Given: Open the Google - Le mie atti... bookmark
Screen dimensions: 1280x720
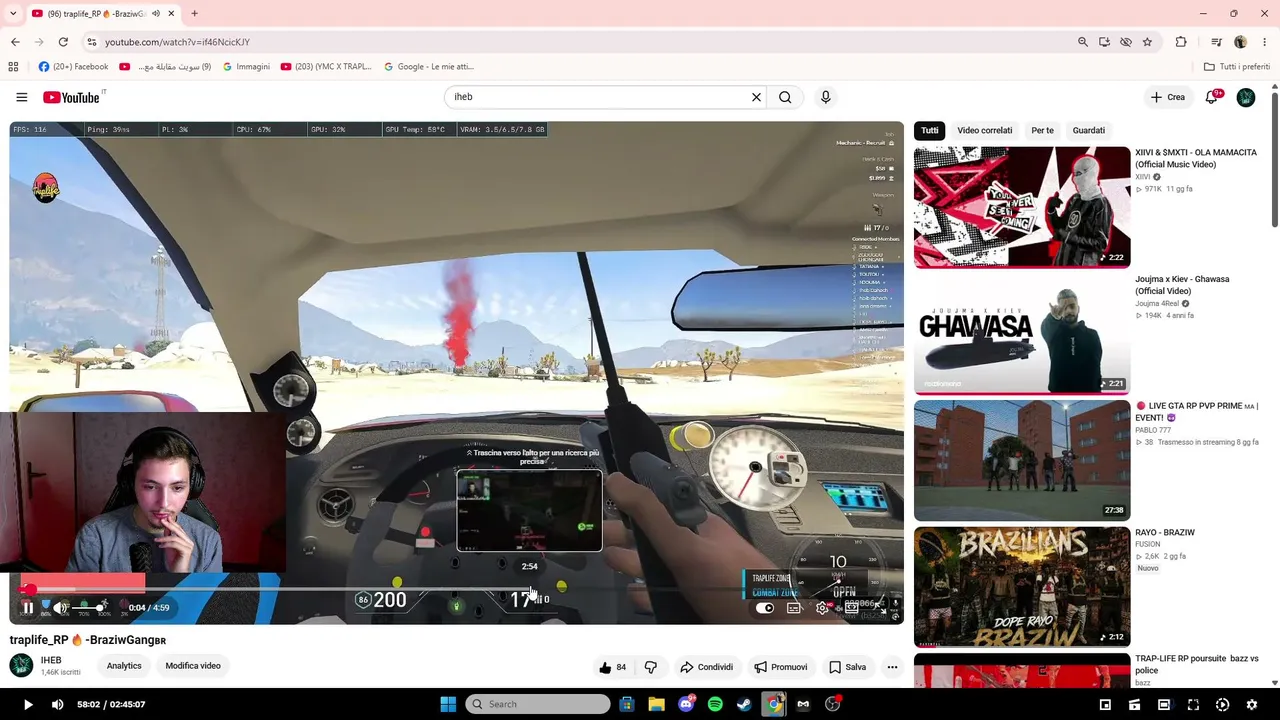Looking at the screenshot, I should coord(429,67).
